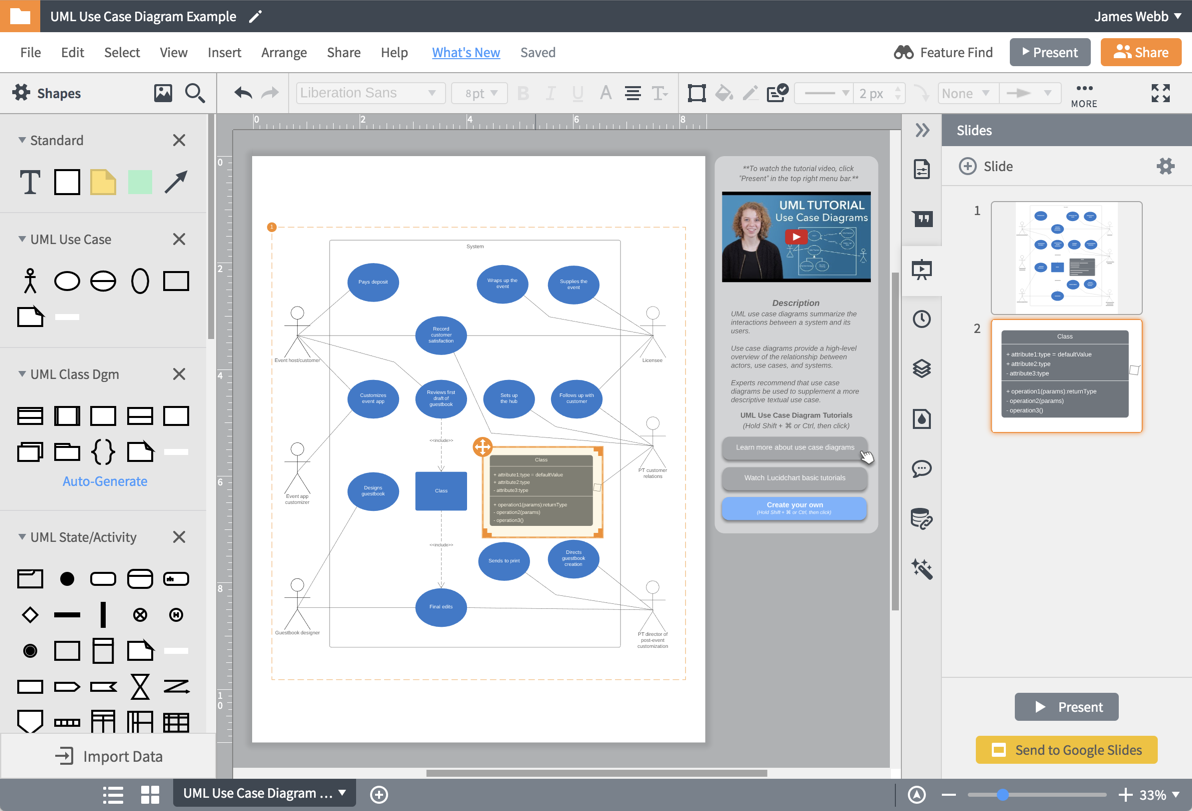Click the zoom slider handle
This screenshot has width=1192, height=811.
point(1002,794)
